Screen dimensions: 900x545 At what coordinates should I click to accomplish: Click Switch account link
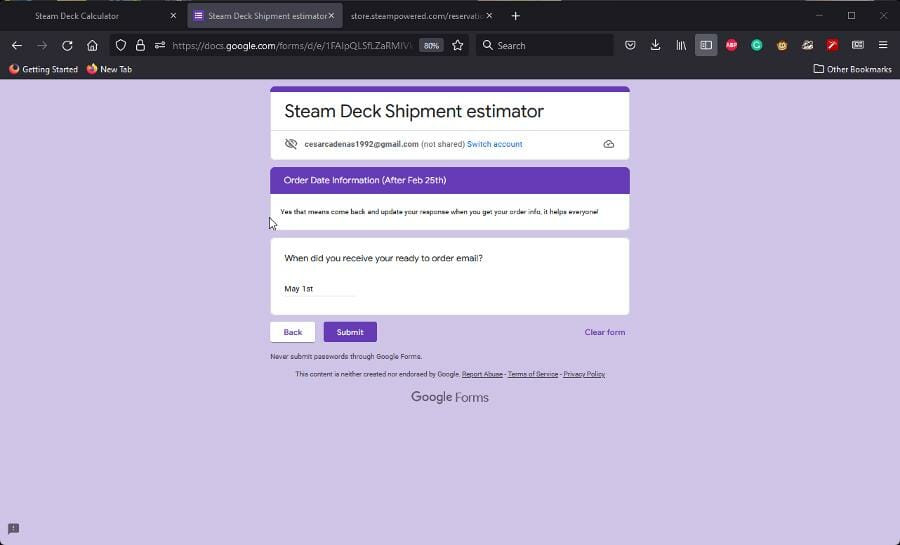pyautogui.click(x=494, y=144)
